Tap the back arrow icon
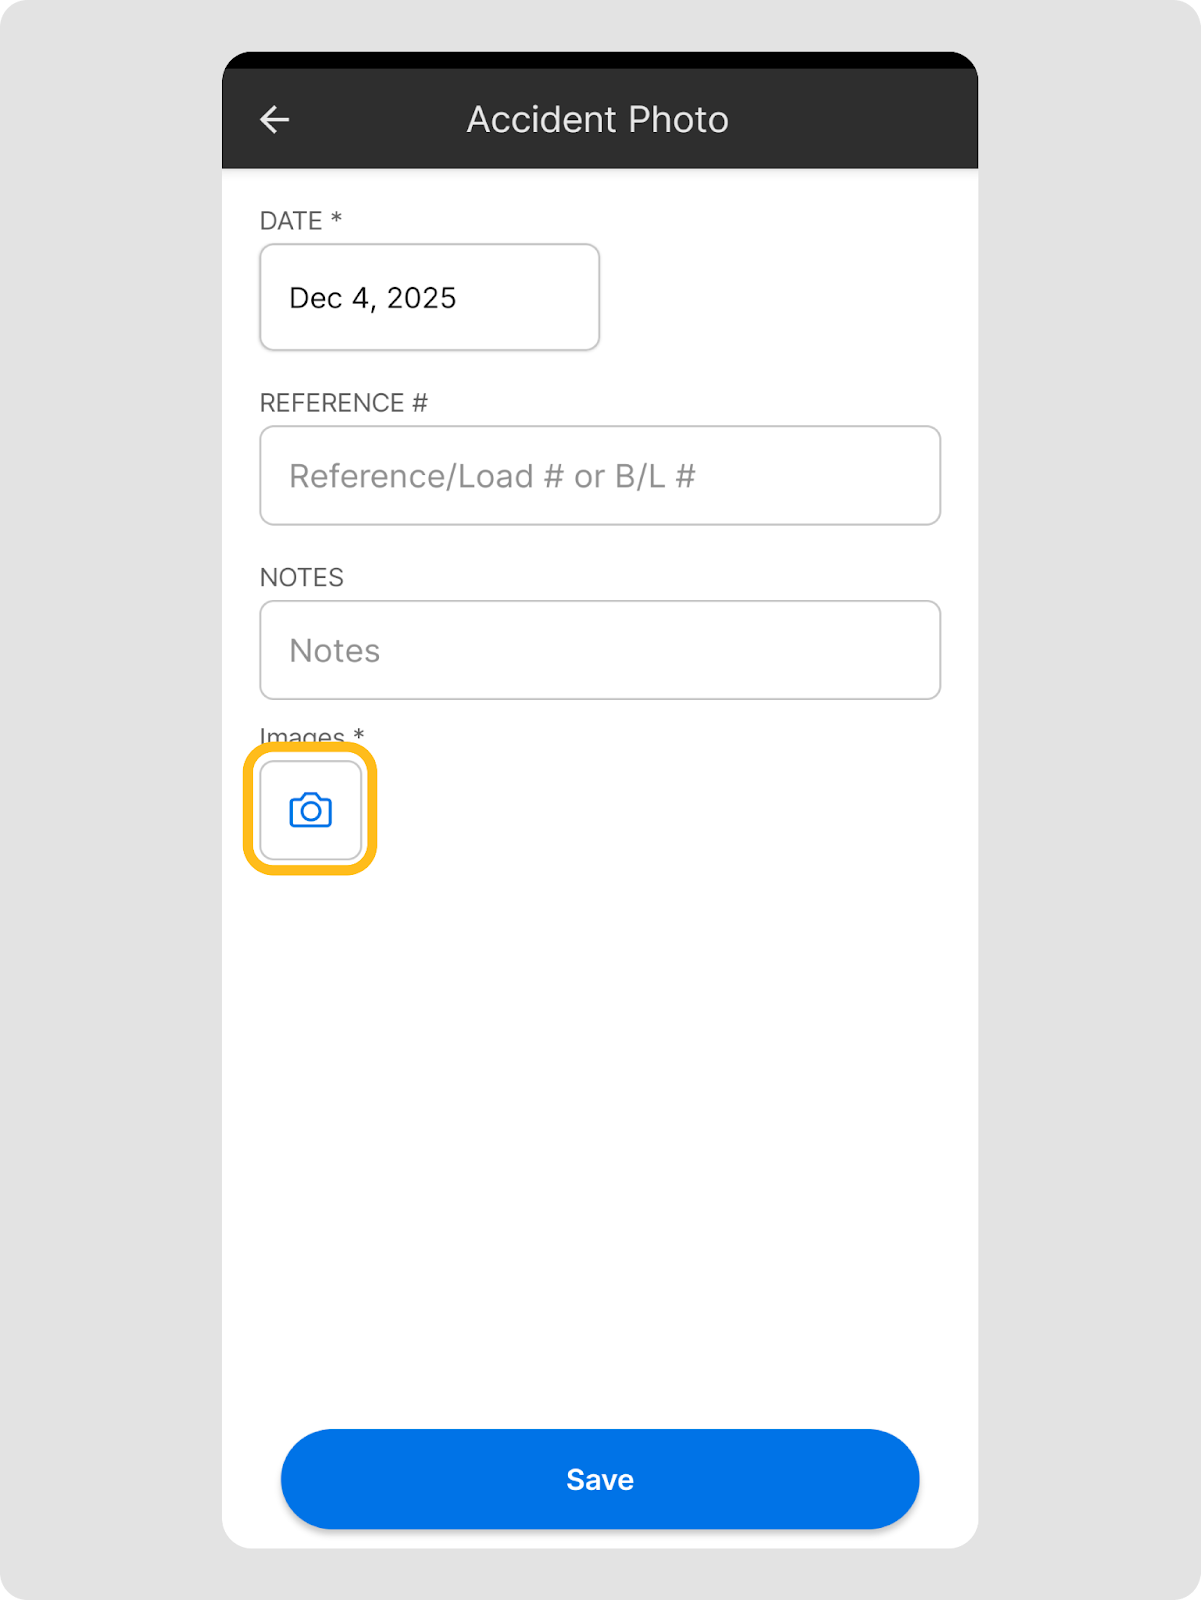Viewport: 1201px width, 1600px height. [x=275, y=120]
